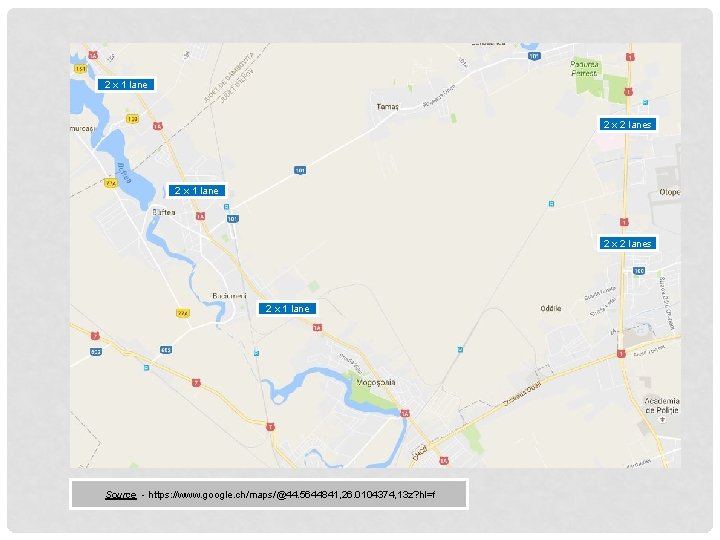Select the 2 x 2 lanes label nearest Pădurea
The height and width of the screenshot is (540, 720).
(x=627, y=124)
